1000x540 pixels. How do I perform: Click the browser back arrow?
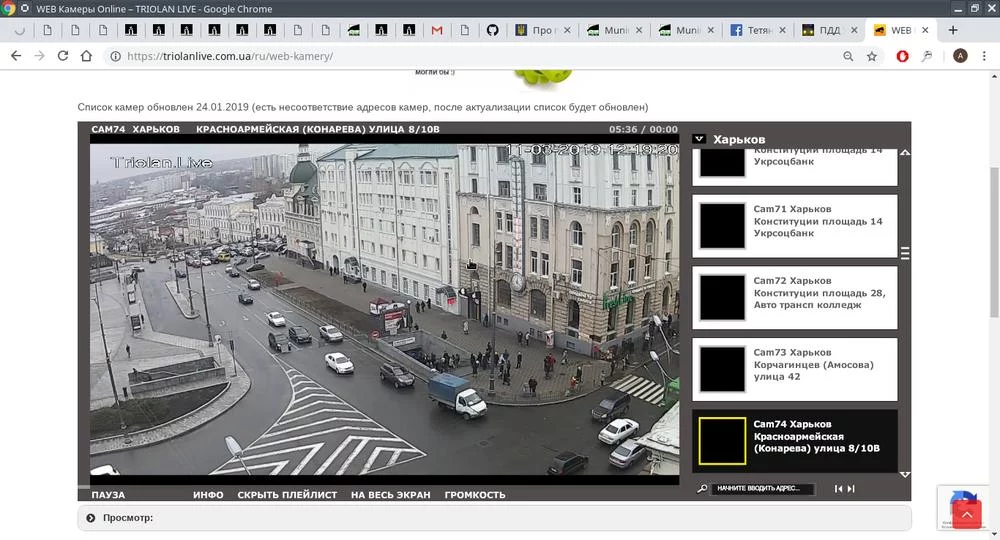tap(15, 56)
